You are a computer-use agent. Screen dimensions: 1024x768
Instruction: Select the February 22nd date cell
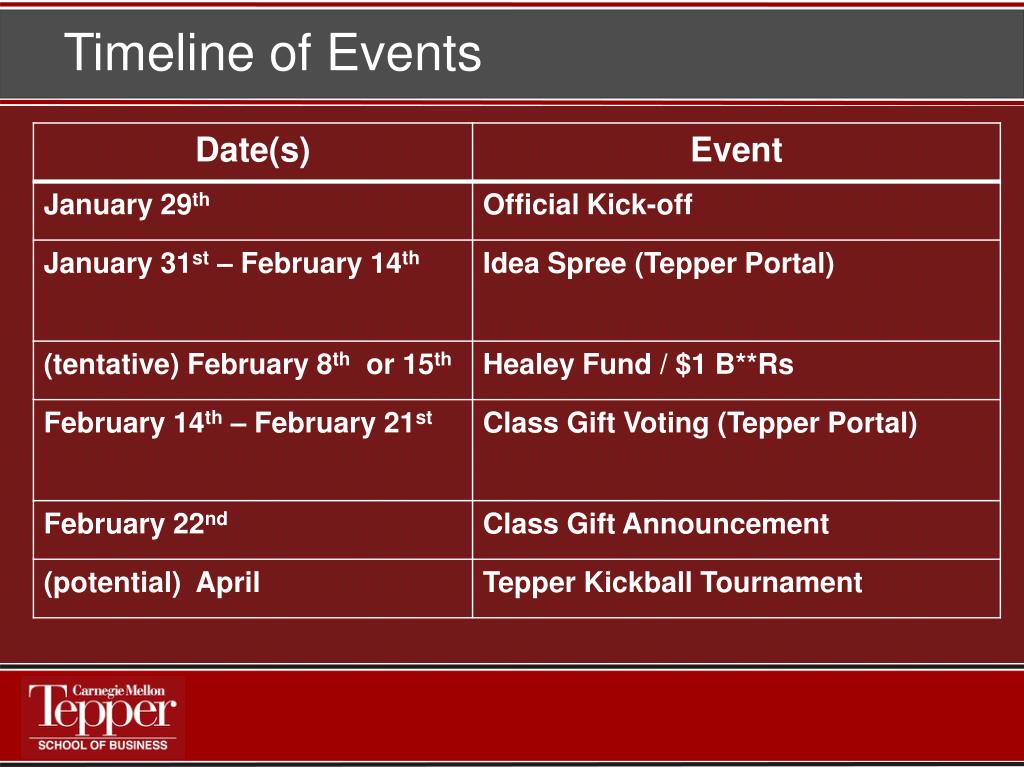(253, 530)
